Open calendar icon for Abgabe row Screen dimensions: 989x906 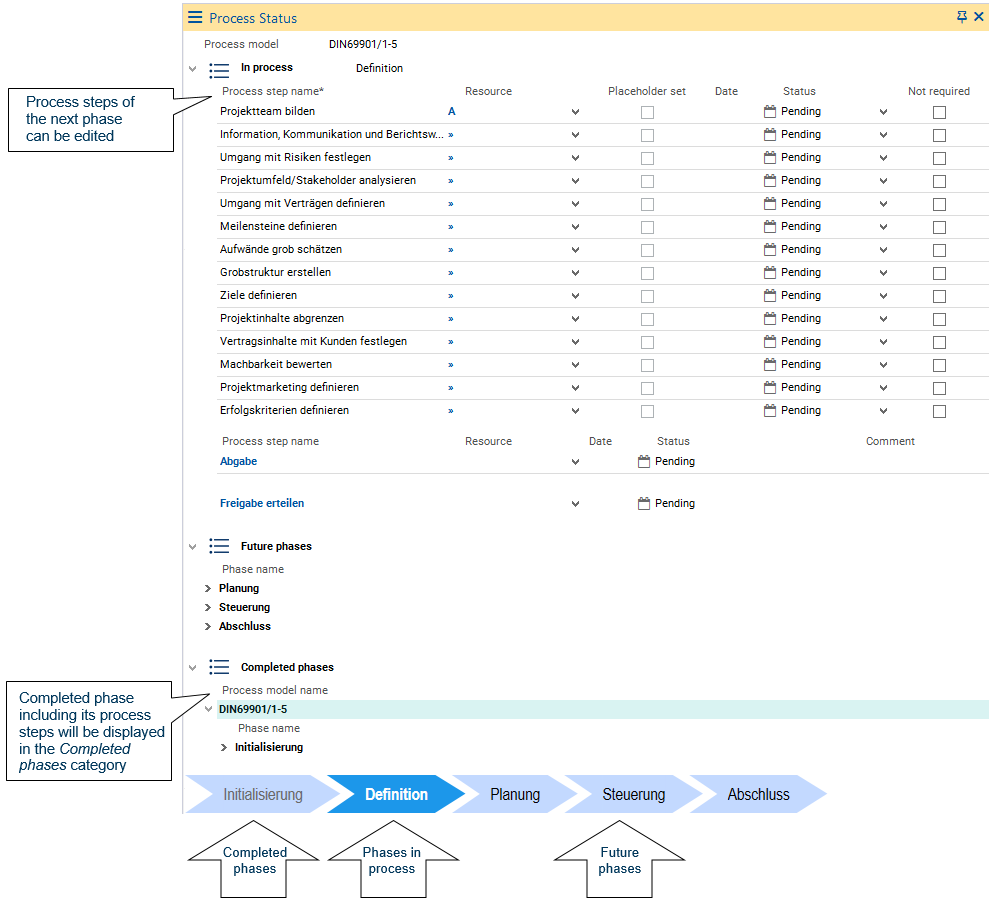(643, 461)
